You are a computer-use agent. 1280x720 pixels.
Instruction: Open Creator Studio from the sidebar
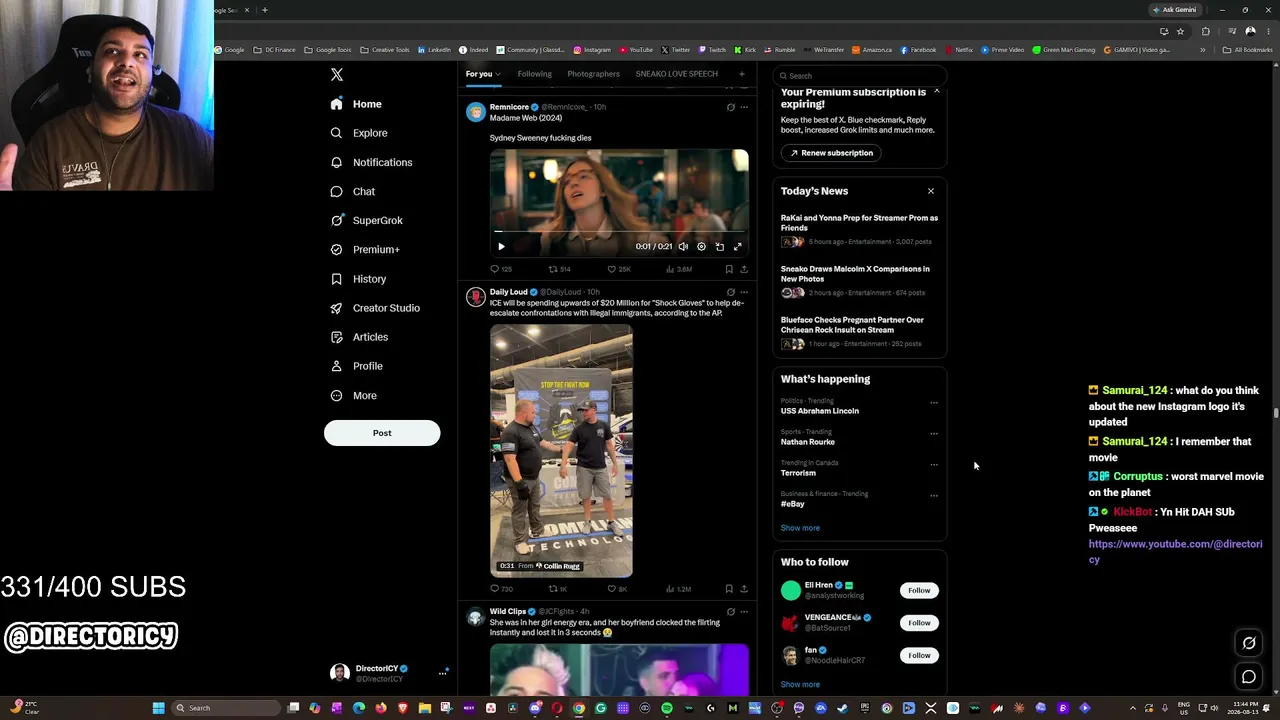point(375,308)
